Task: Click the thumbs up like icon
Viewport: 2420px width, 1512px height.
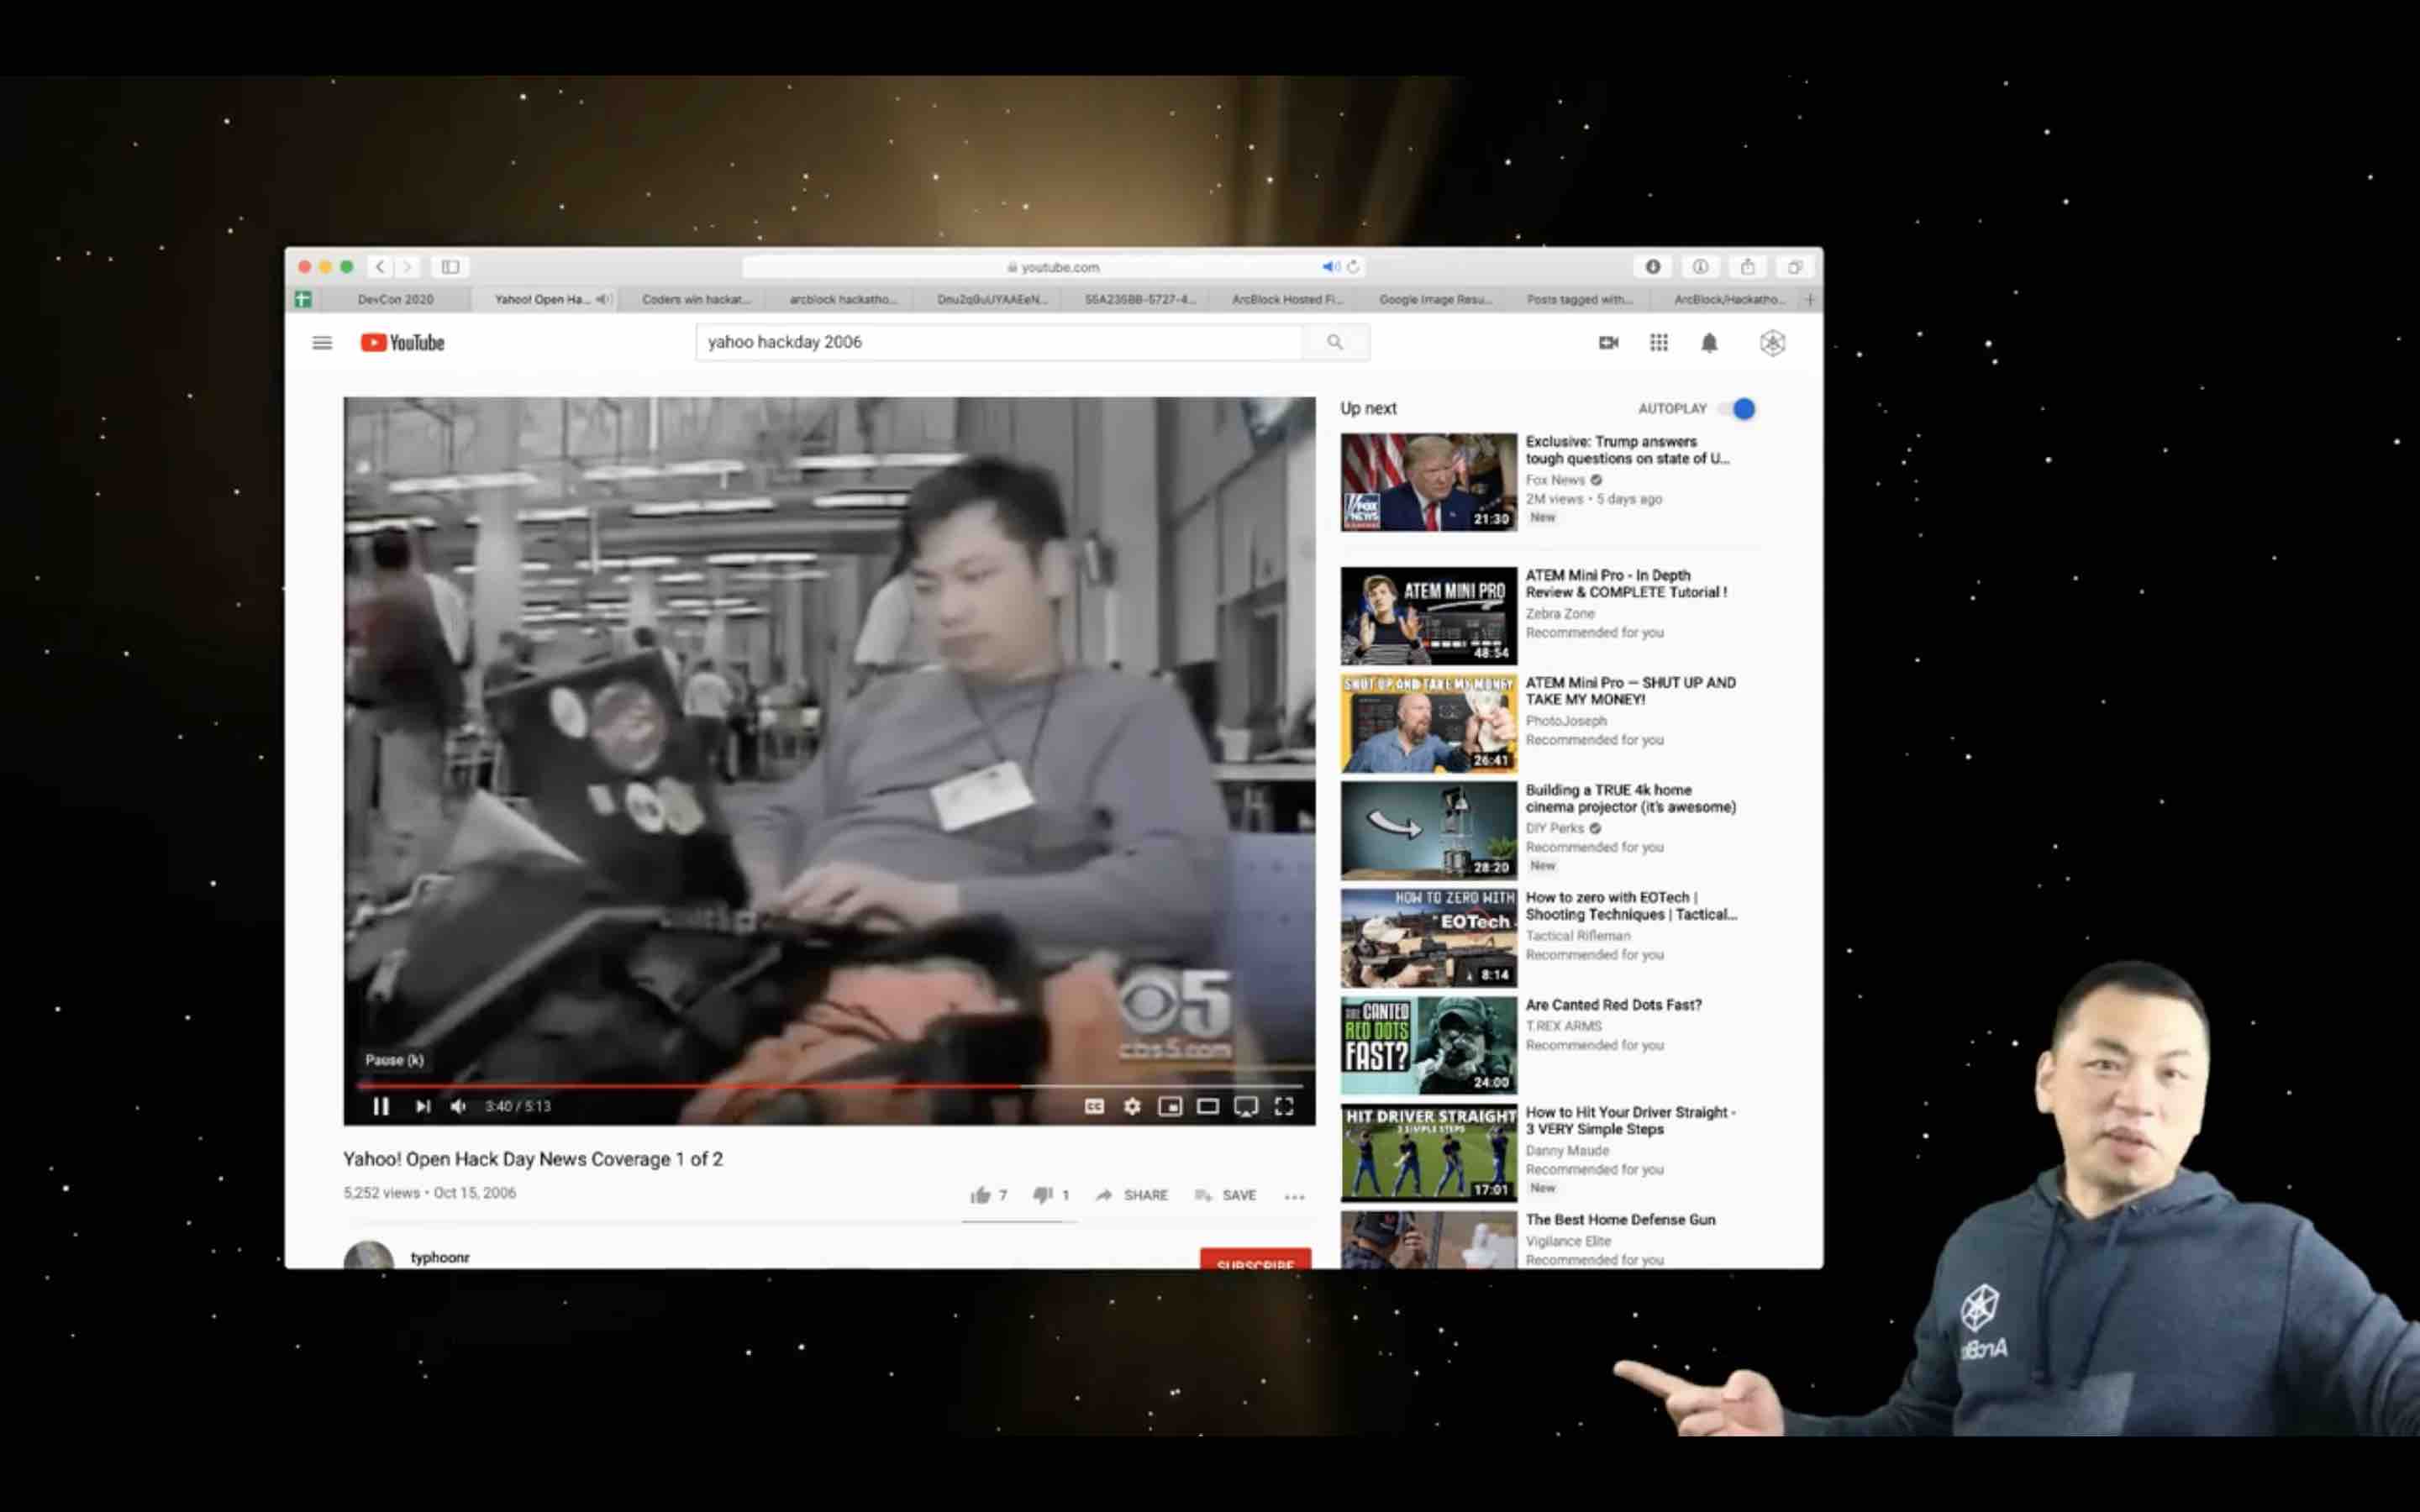Action: (x=980, y=1195)
